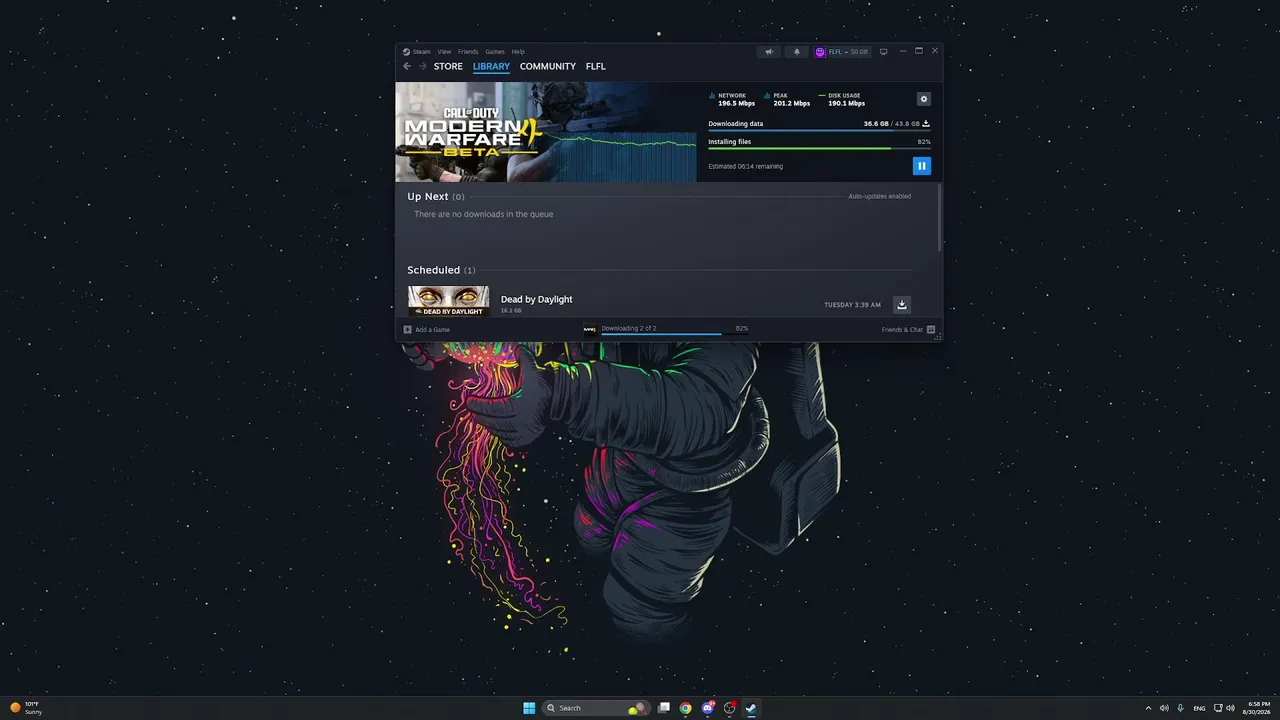Open the FLFL profile tab

[596, 67]
